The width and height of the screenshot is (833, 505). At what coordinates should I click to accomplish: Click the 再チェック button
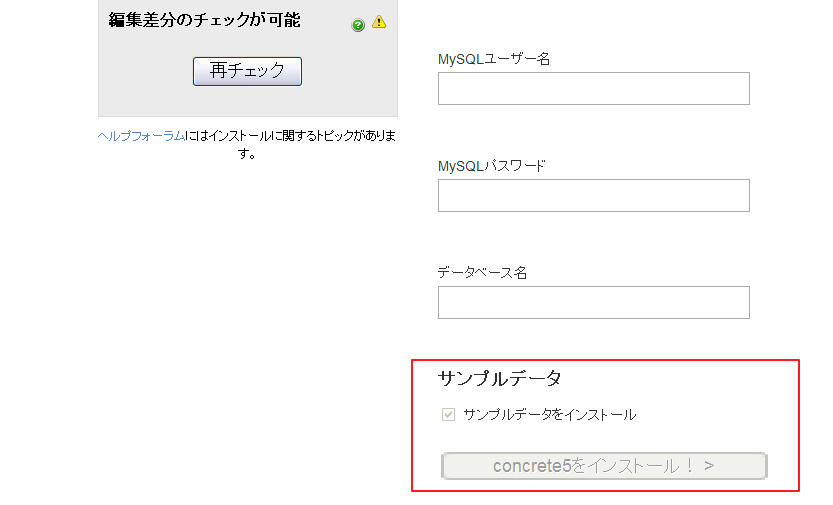click(247, 71)
